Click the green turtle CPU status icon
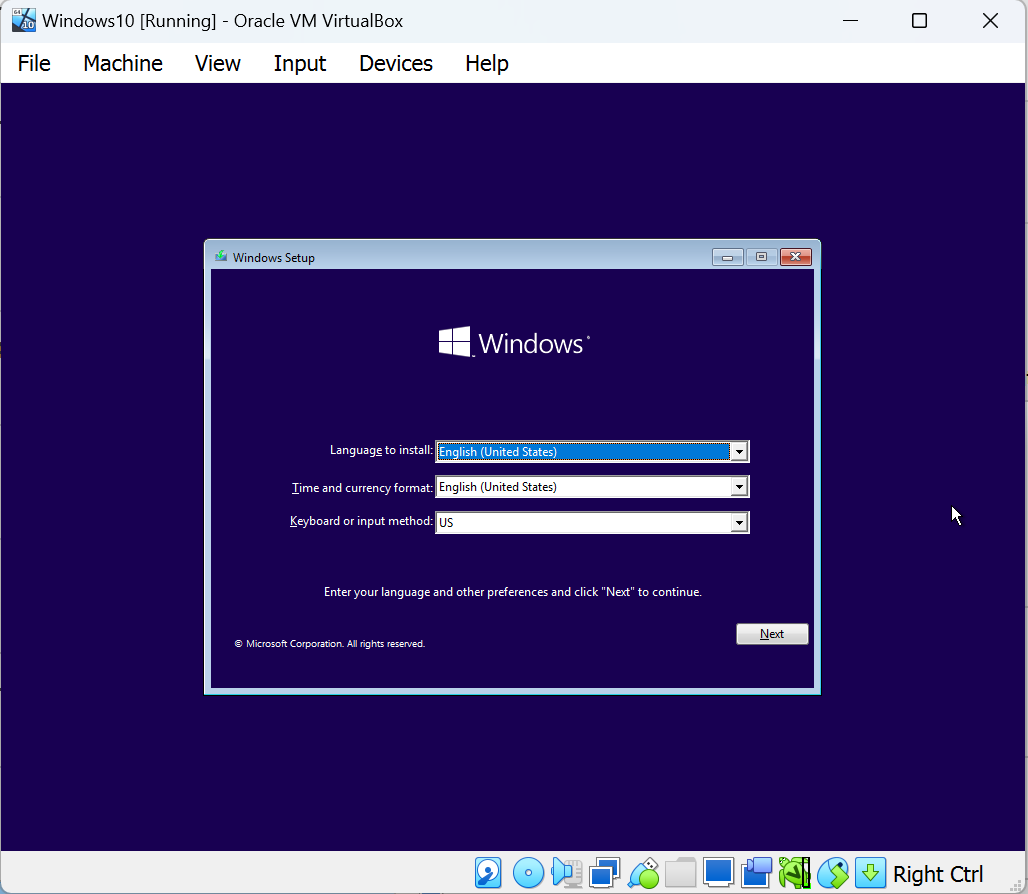The height and width of the screenshot is (894, 1028). (795, 873)
